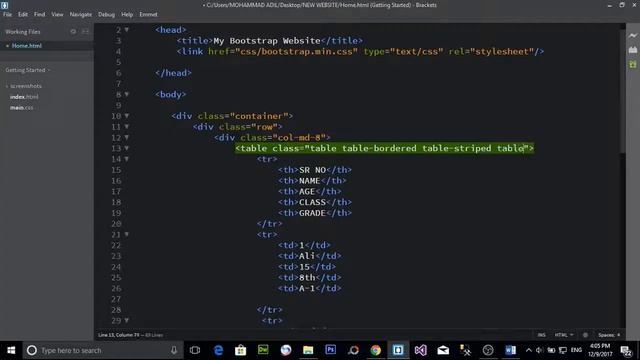Click the network icon in system tray

coord(563,350)
